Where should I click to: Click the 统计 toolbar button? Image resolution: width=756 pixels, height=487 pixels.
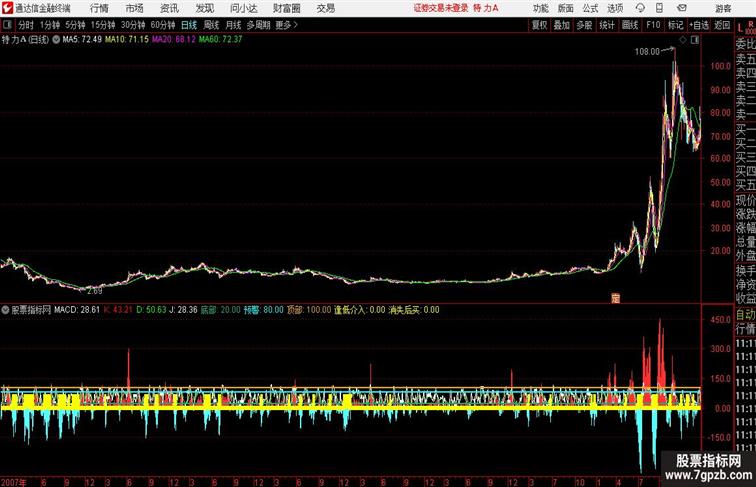(x=607, y=25)
